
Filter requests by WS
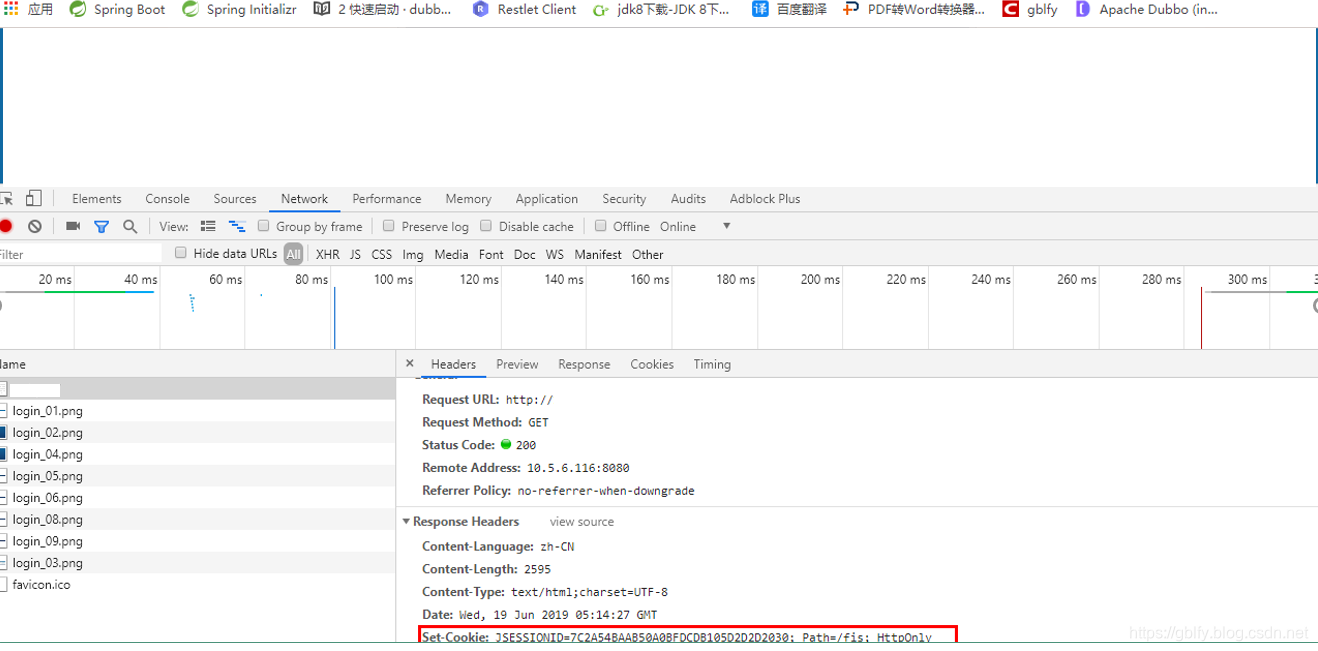click(x=555, y=255)
